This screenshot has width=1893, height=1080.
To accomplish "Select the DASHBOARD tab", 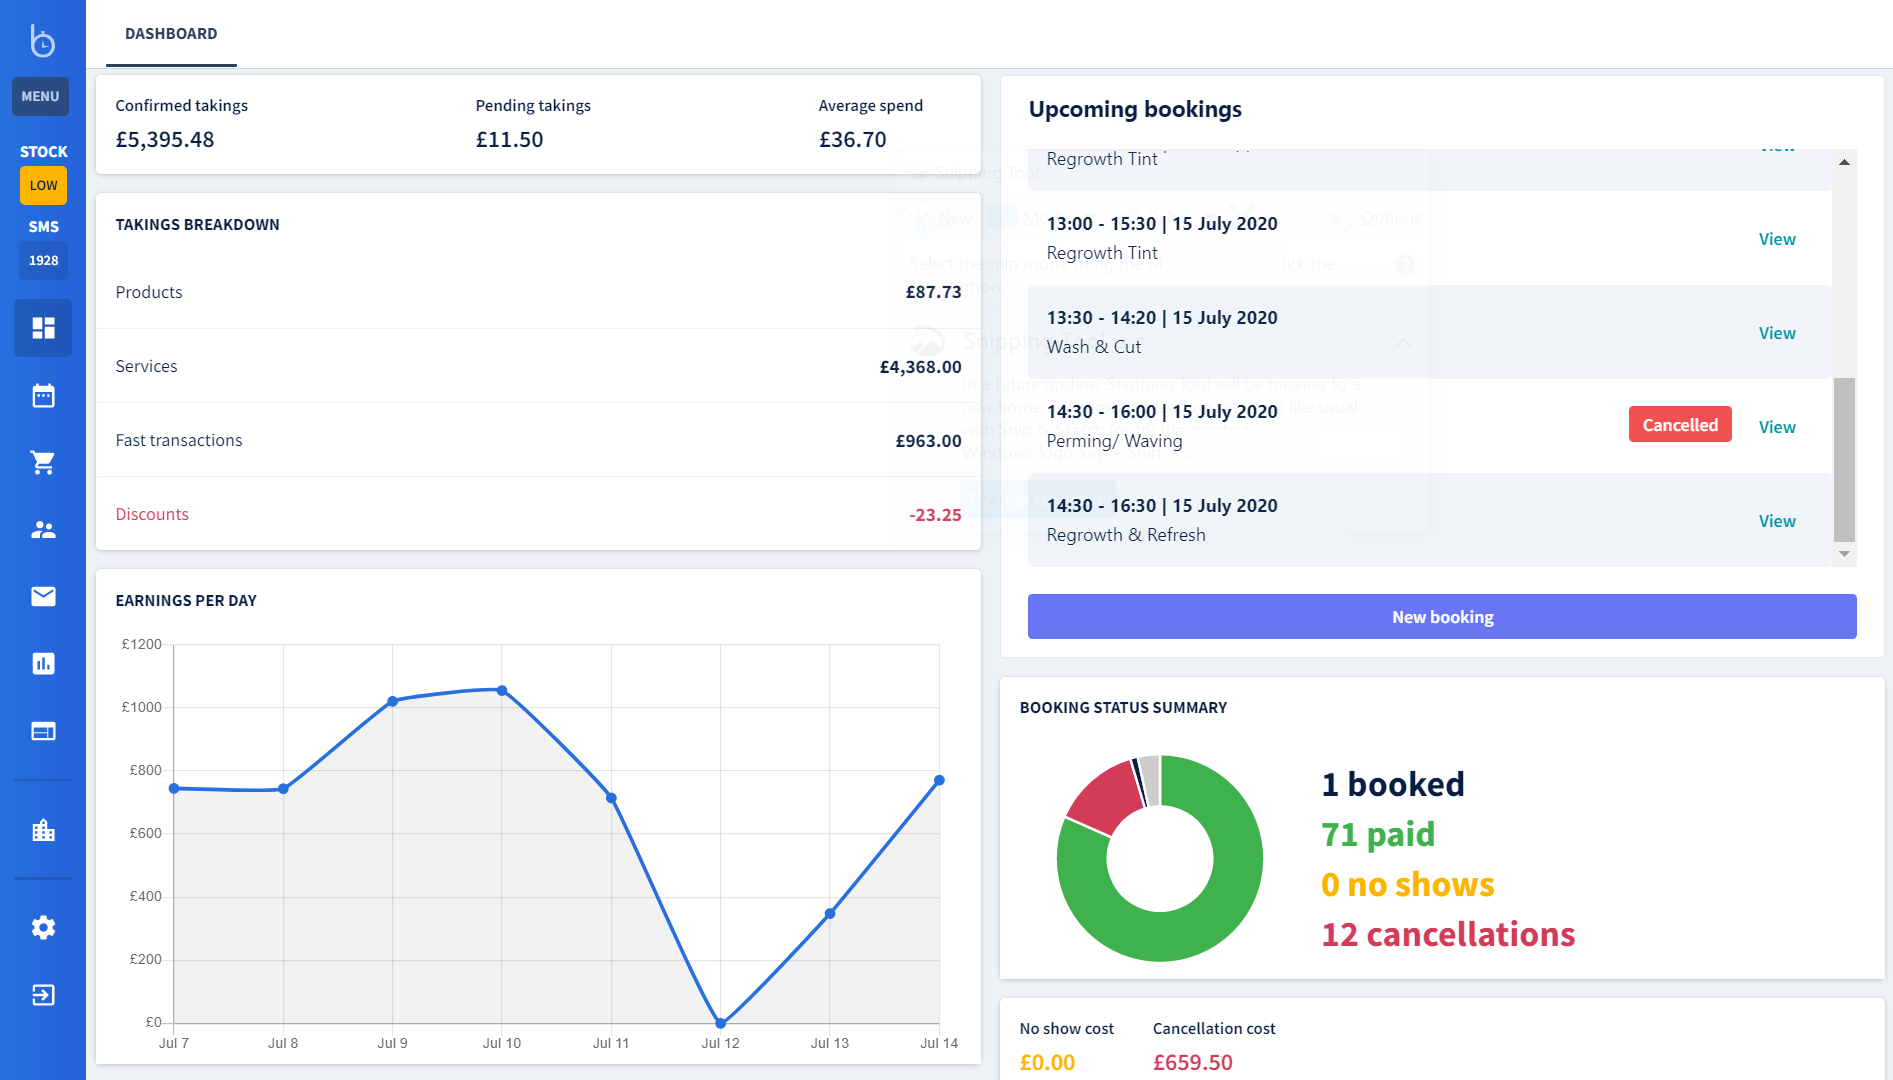I will tap(170, 33).
